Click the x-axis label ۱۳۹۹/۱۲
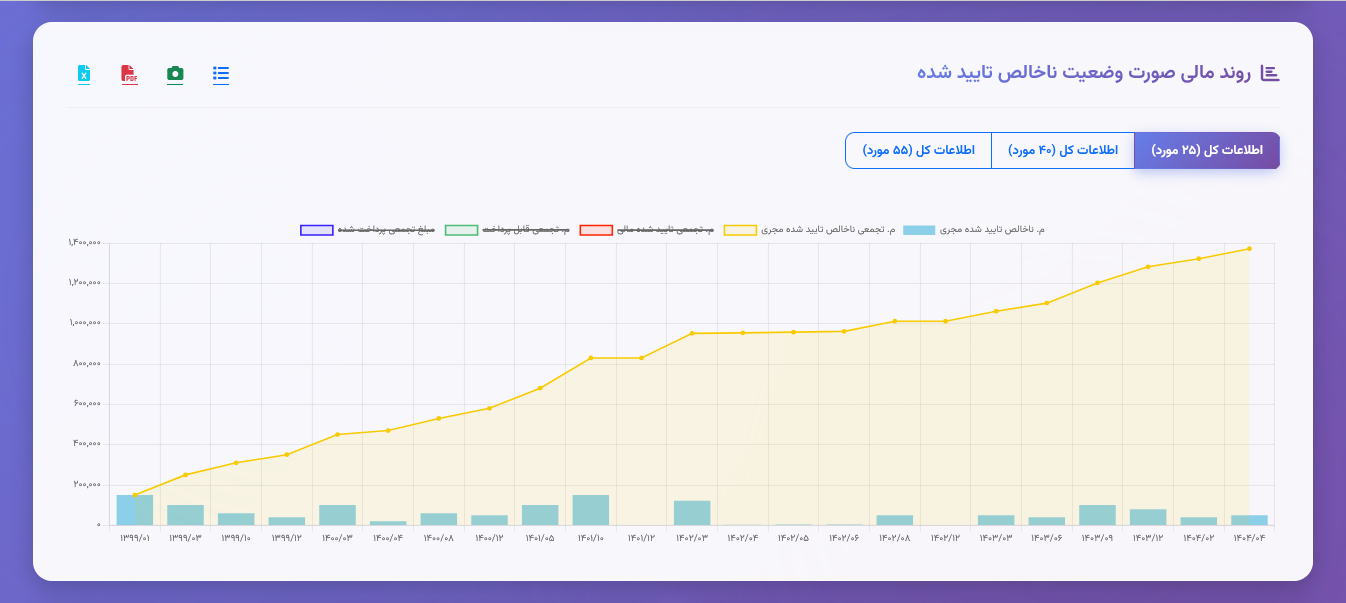Screen dimensions: 1346x603 [287, 538]
